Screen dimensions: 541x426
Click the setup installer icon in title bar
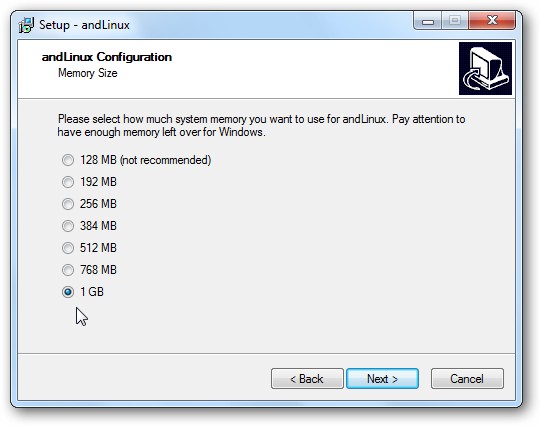tap(26, 25)
